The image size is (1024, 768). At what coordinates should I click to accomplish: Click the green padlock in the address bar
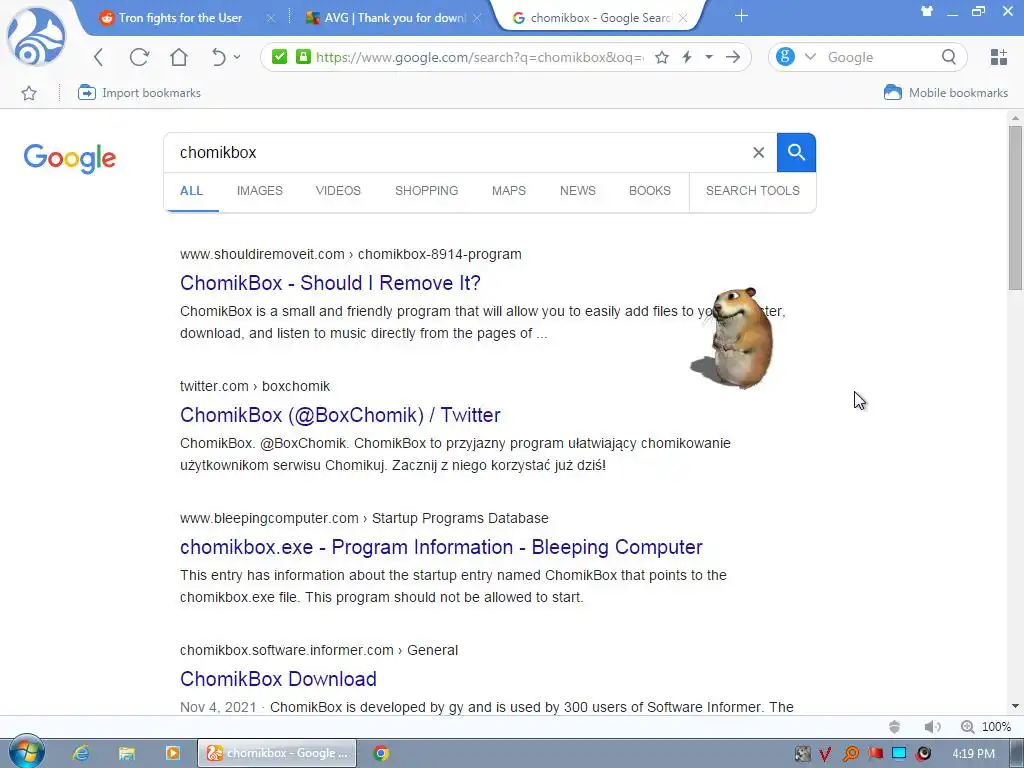point(303,57)
